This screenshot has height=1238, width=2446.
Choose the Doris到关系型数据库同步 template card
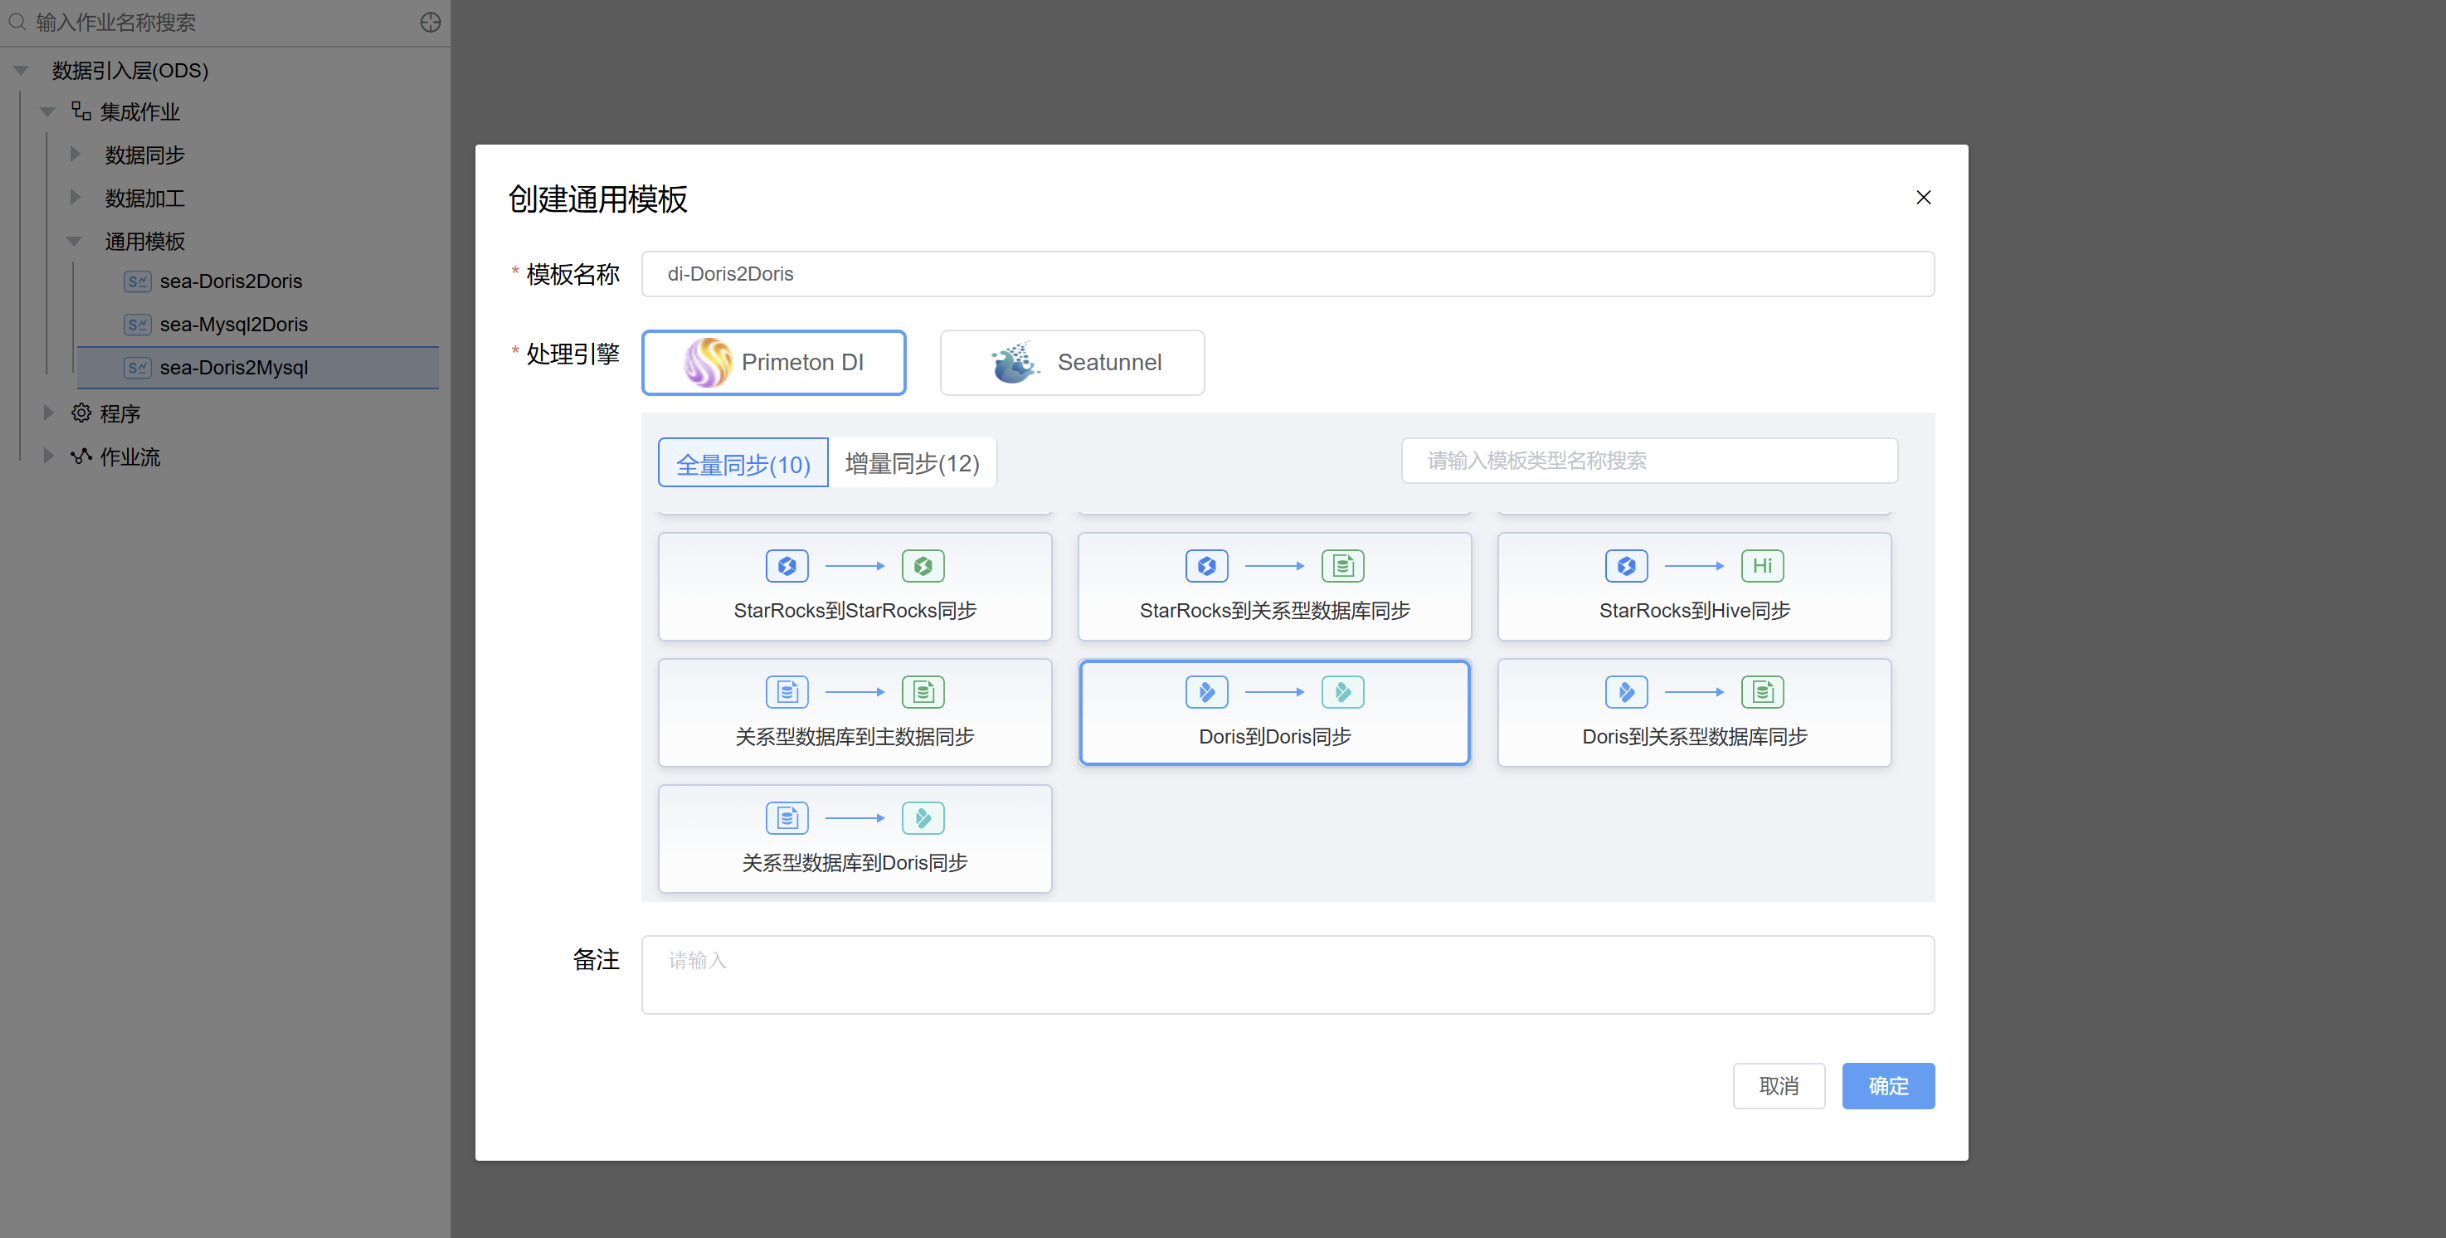pos(1694,713)
